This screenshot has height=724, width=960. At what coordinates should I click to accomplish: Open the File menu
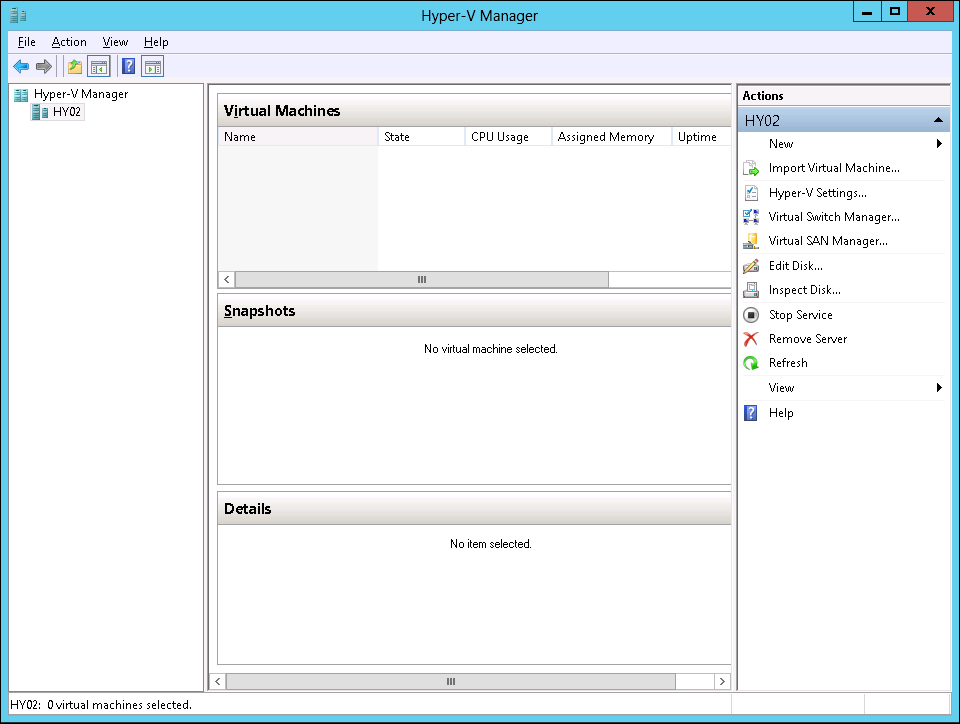[26, 42]
